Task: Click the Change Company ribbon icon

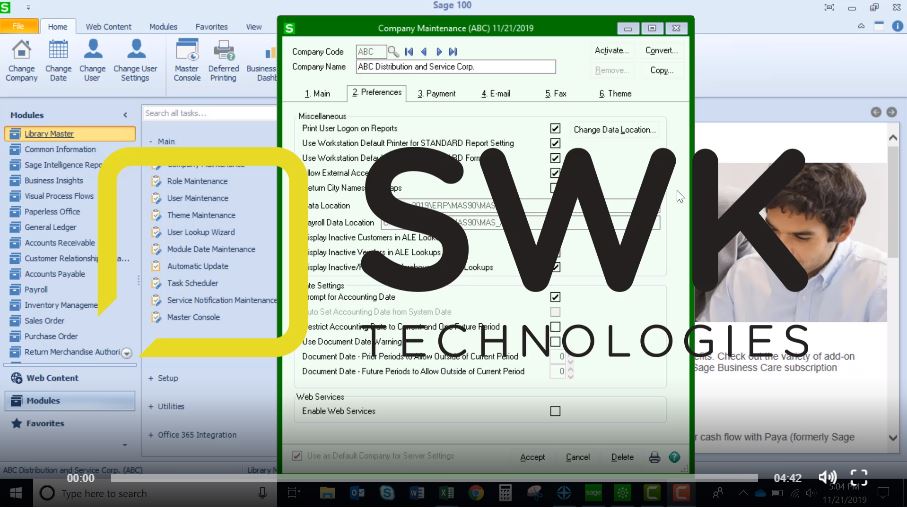Action: (21, 60)
